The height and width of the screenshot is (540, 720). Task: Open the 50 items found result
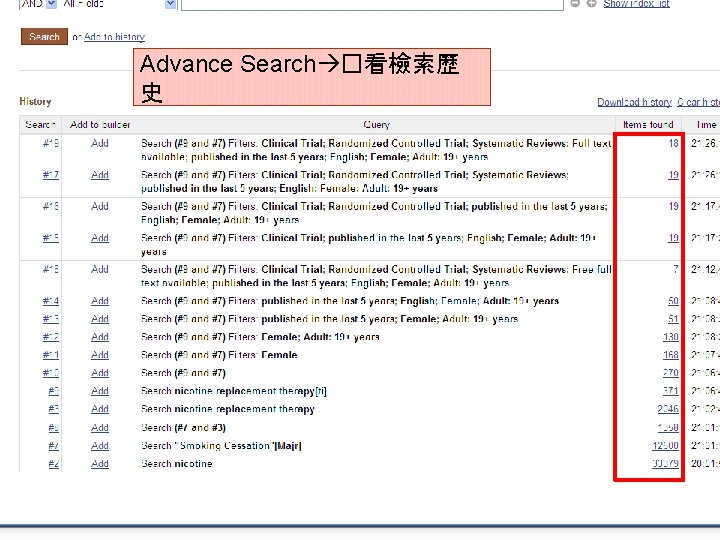[673, 301]
